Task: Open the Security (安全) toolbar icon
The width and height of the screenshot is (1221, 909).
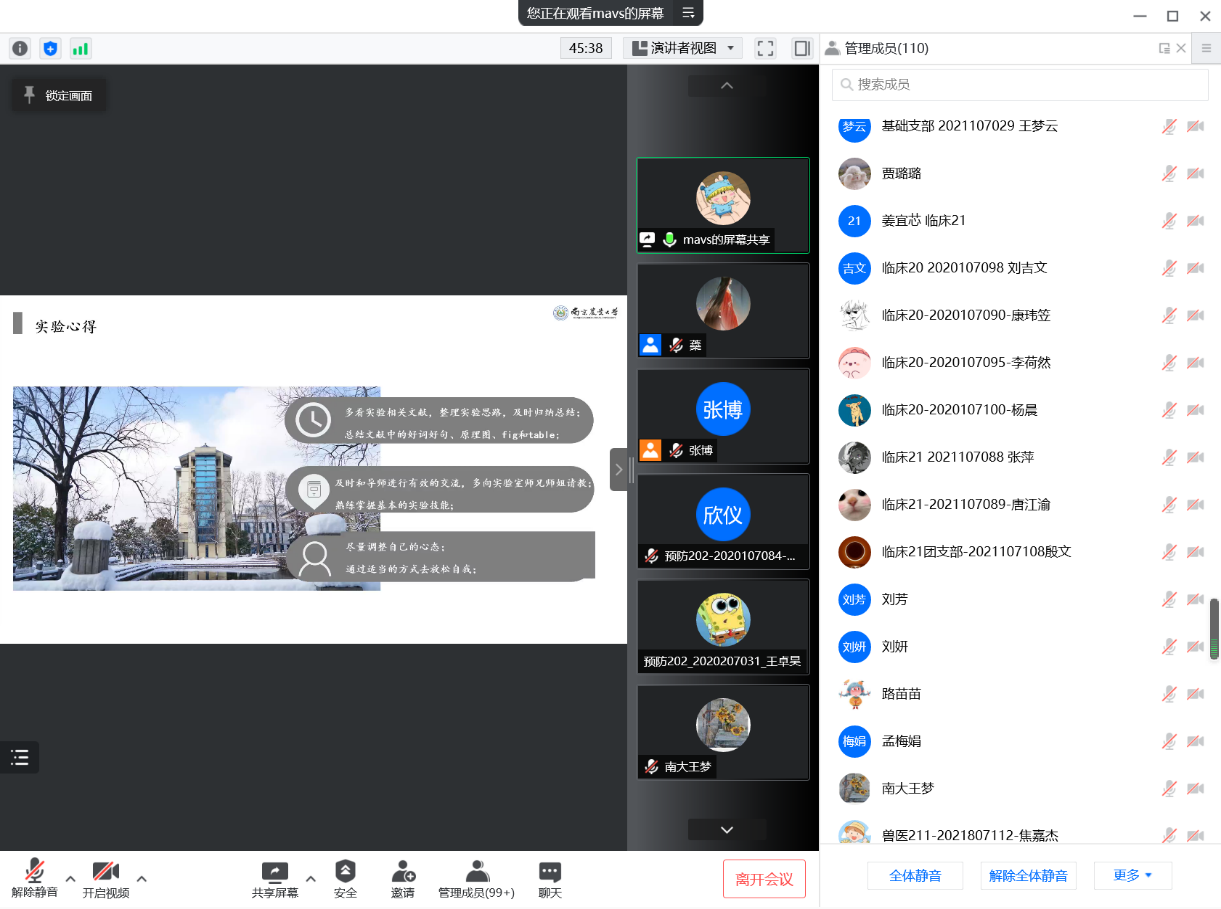Action: [x=345, y=879]
